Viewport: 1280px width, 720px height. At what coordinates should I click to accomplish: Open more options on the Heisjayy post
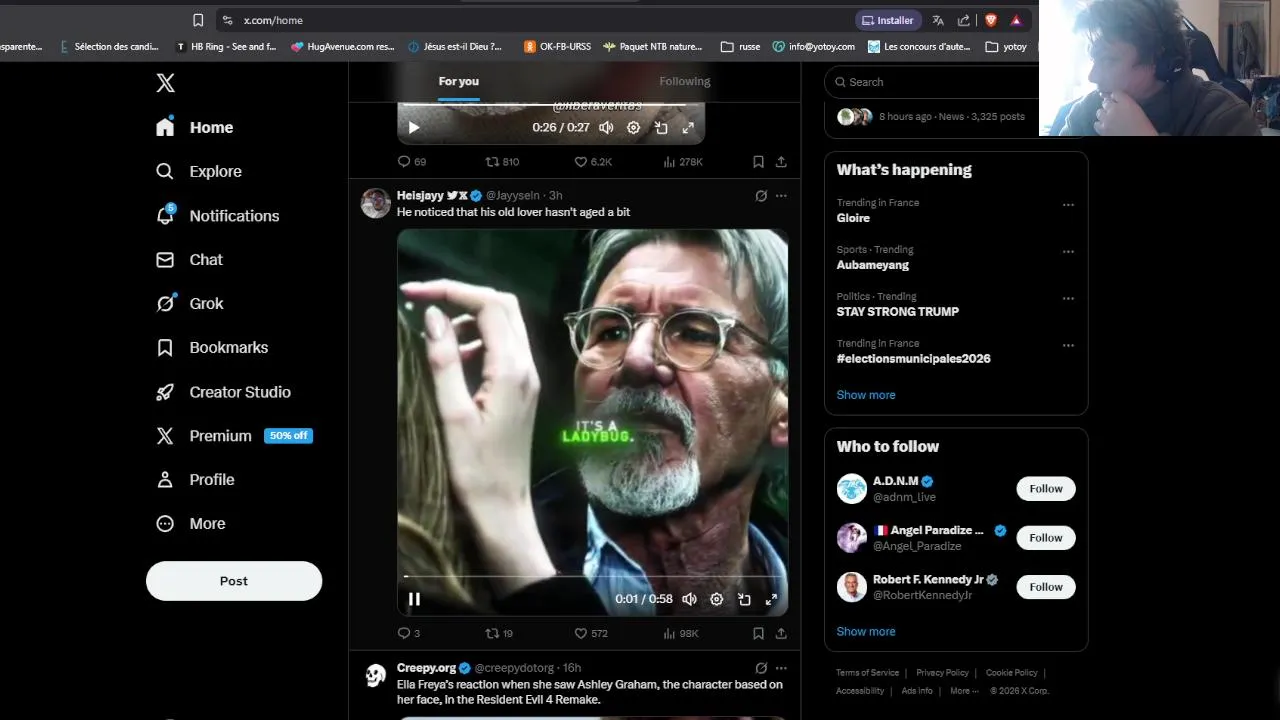(x=781, y=196)
